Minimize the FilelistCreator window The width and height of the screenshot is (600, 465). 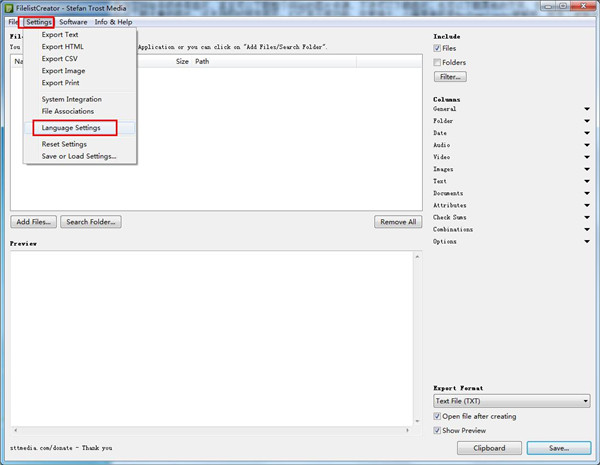click(x=549, y=6)
